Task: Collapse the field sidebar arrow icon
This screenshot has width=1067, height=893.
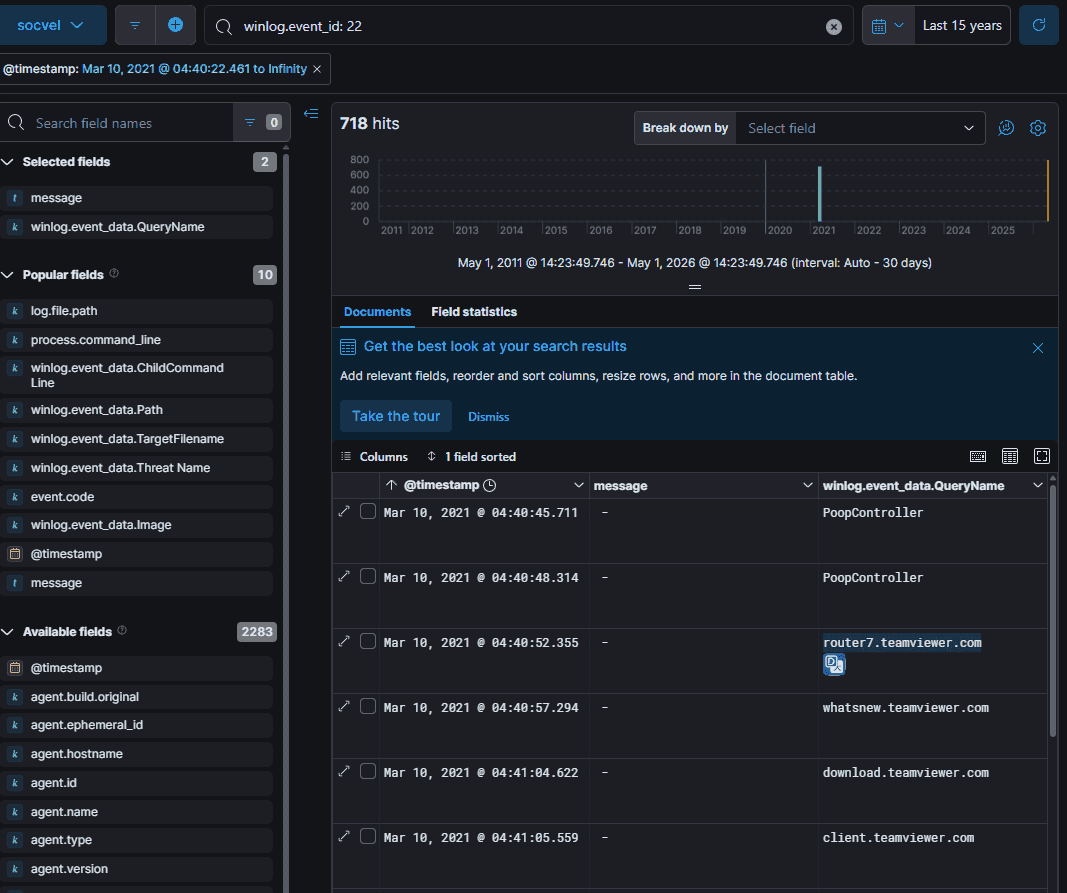Action: (311, 114)
